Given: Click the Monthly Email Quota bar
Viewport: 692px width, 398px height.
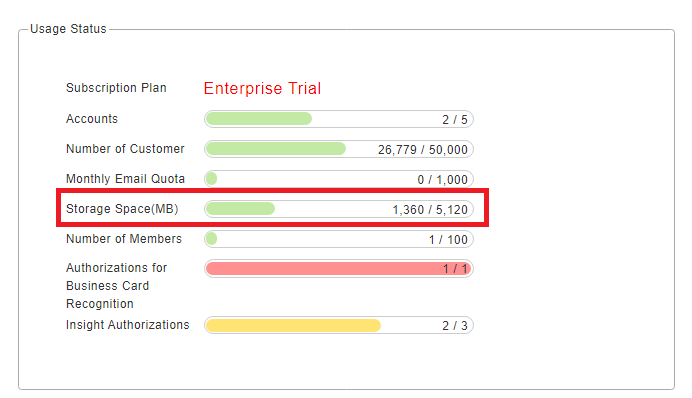Looking at the screenshot, I should tap(338, 179).
